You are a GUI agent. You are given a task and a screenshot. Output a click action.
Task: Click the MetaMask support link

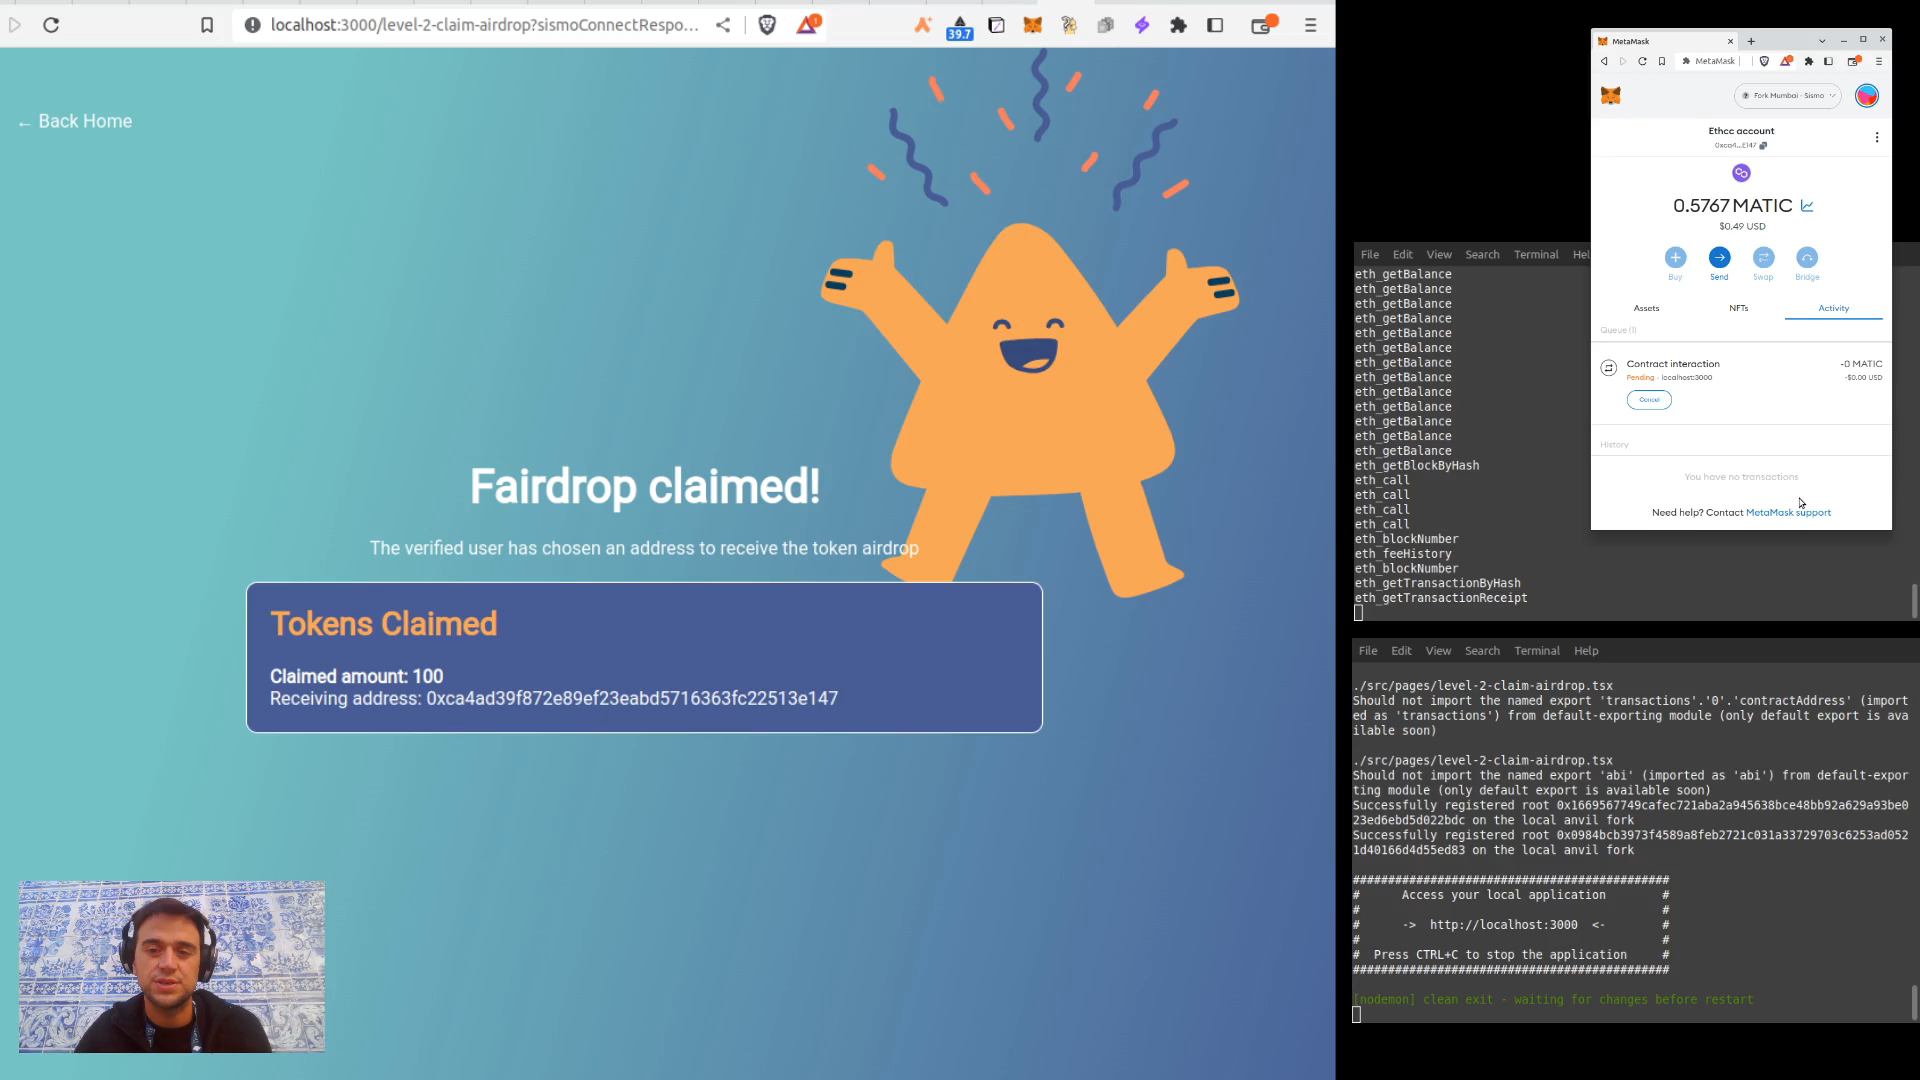point(1788,513)
